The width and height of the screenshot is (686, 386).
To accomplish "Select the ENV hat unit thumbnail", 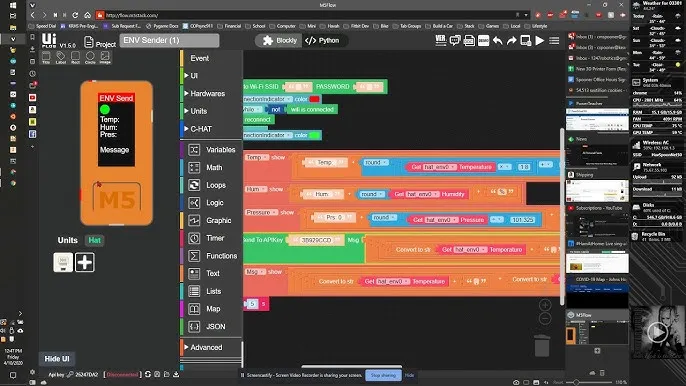I will tap(63, 262).
